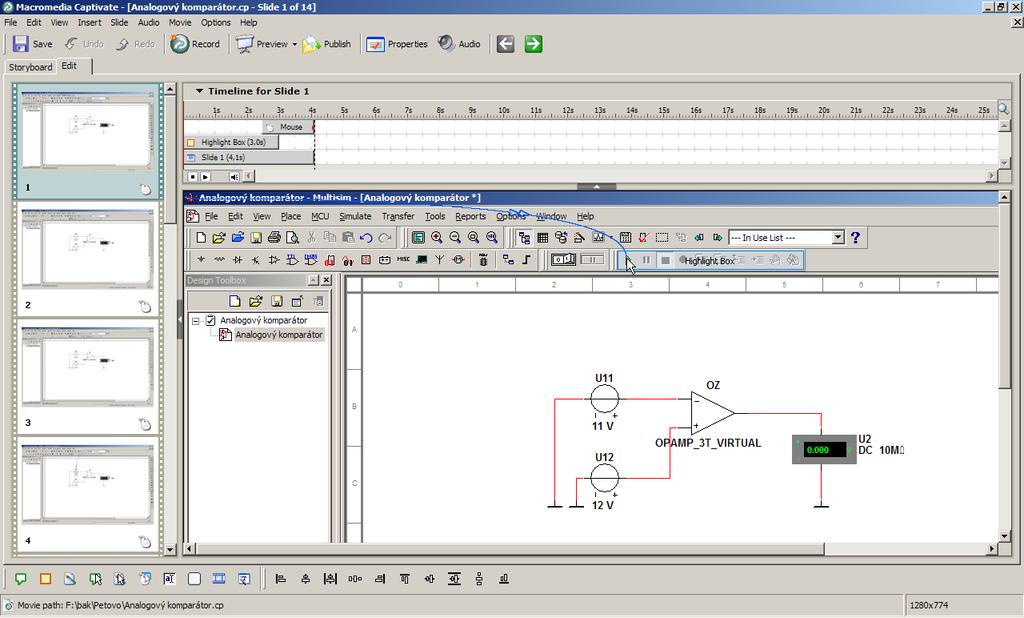Click the distribute horizontally icon
The height and width of the screenshot is (618, 1024).
[x=355, y=579]
